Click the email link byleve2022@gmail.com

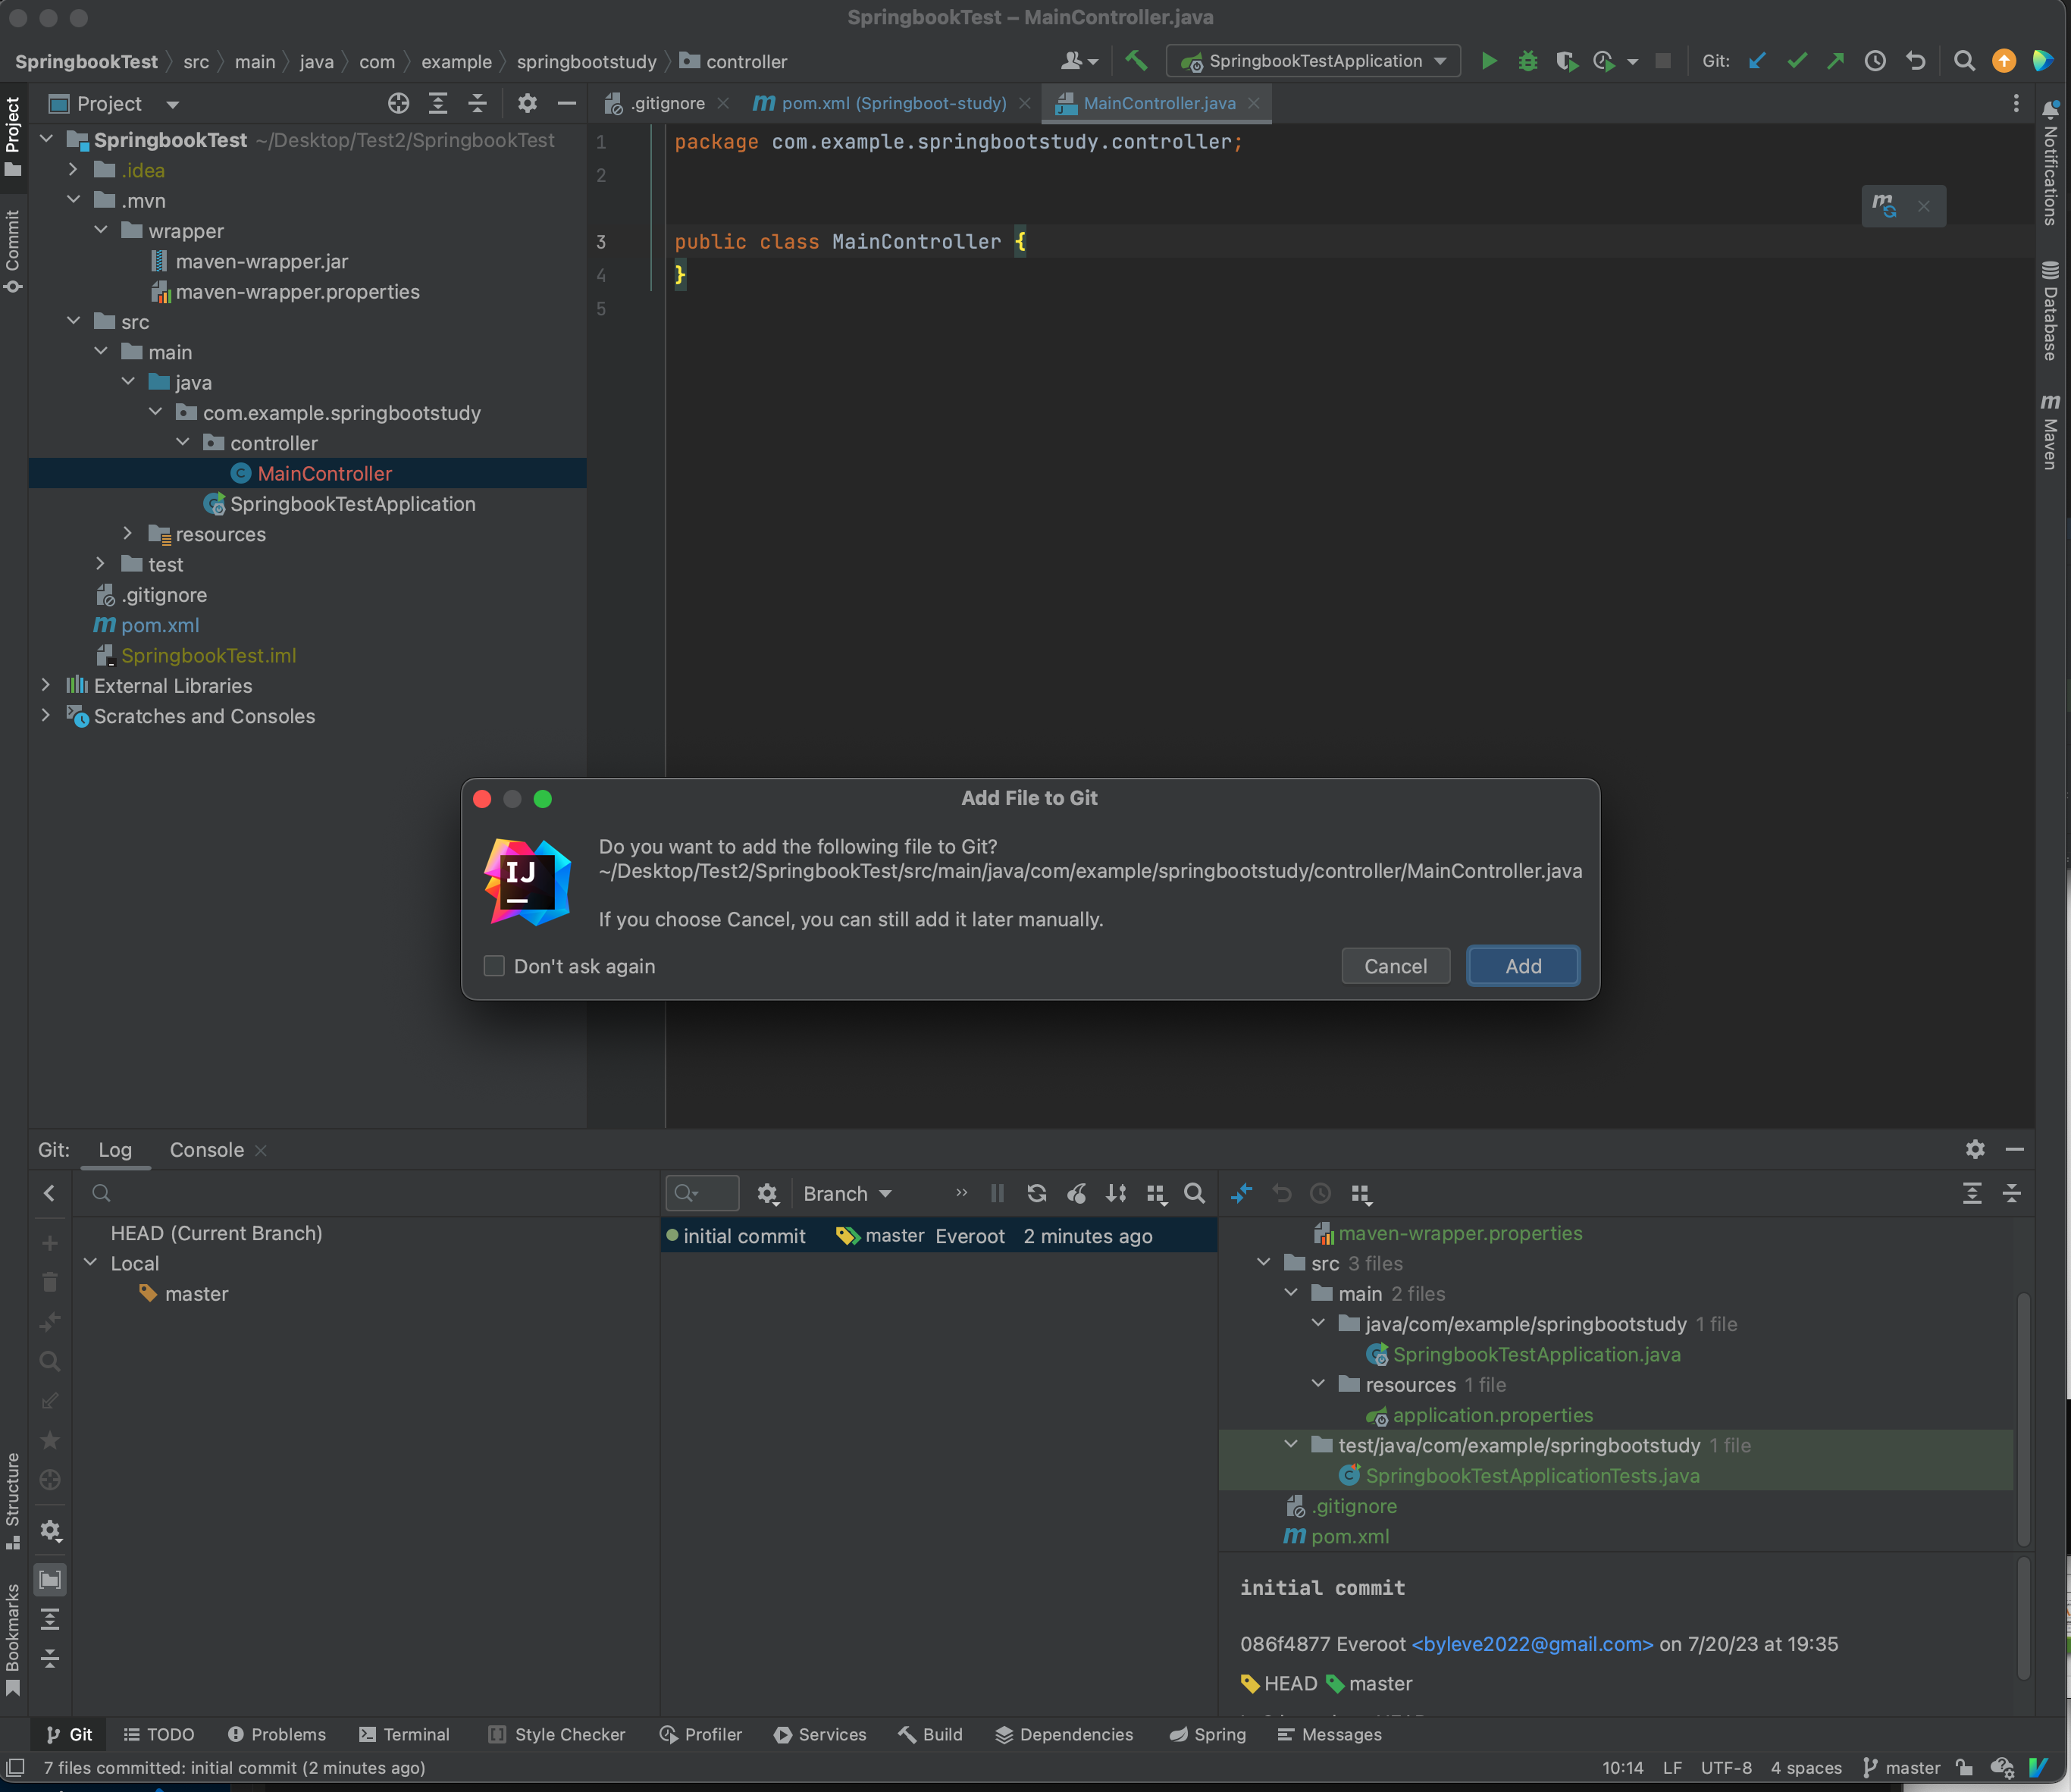pos(1531,1644)
